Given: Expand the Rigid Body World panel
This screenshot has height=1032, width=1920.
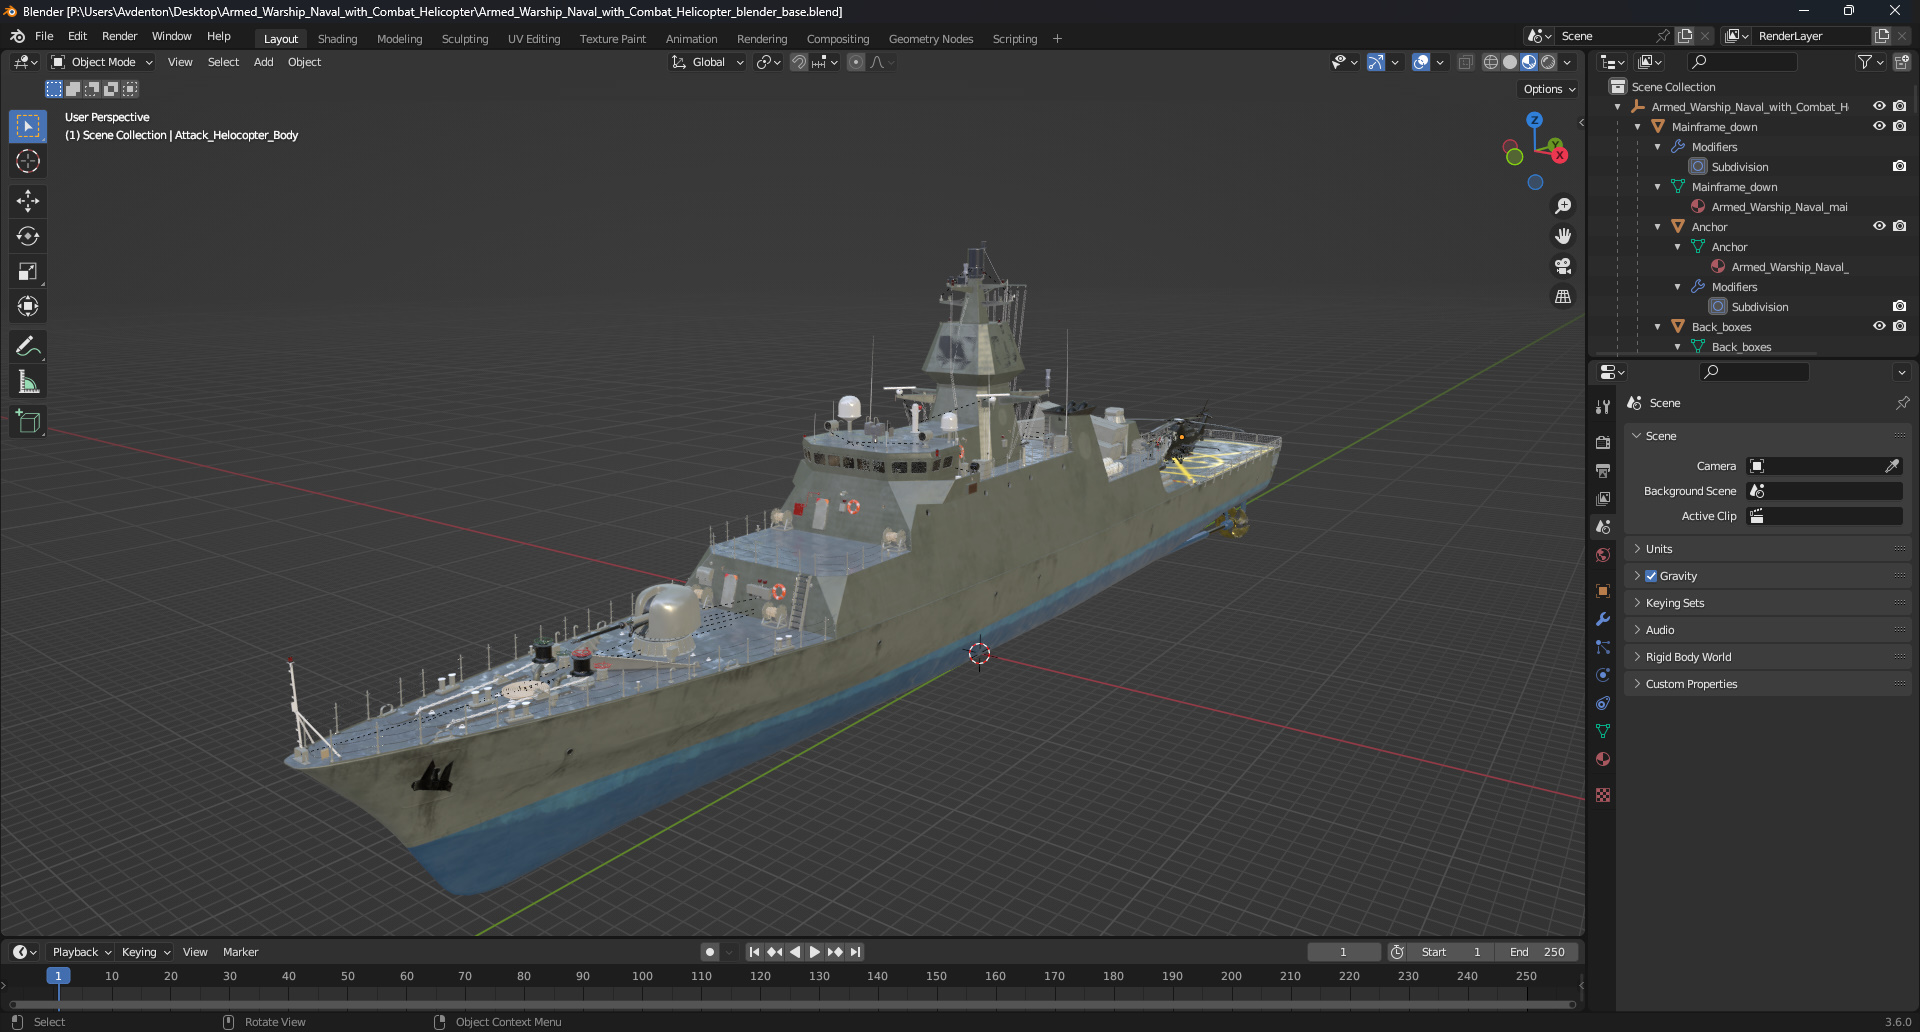Looking at the screenshot, I should 1767,657.
